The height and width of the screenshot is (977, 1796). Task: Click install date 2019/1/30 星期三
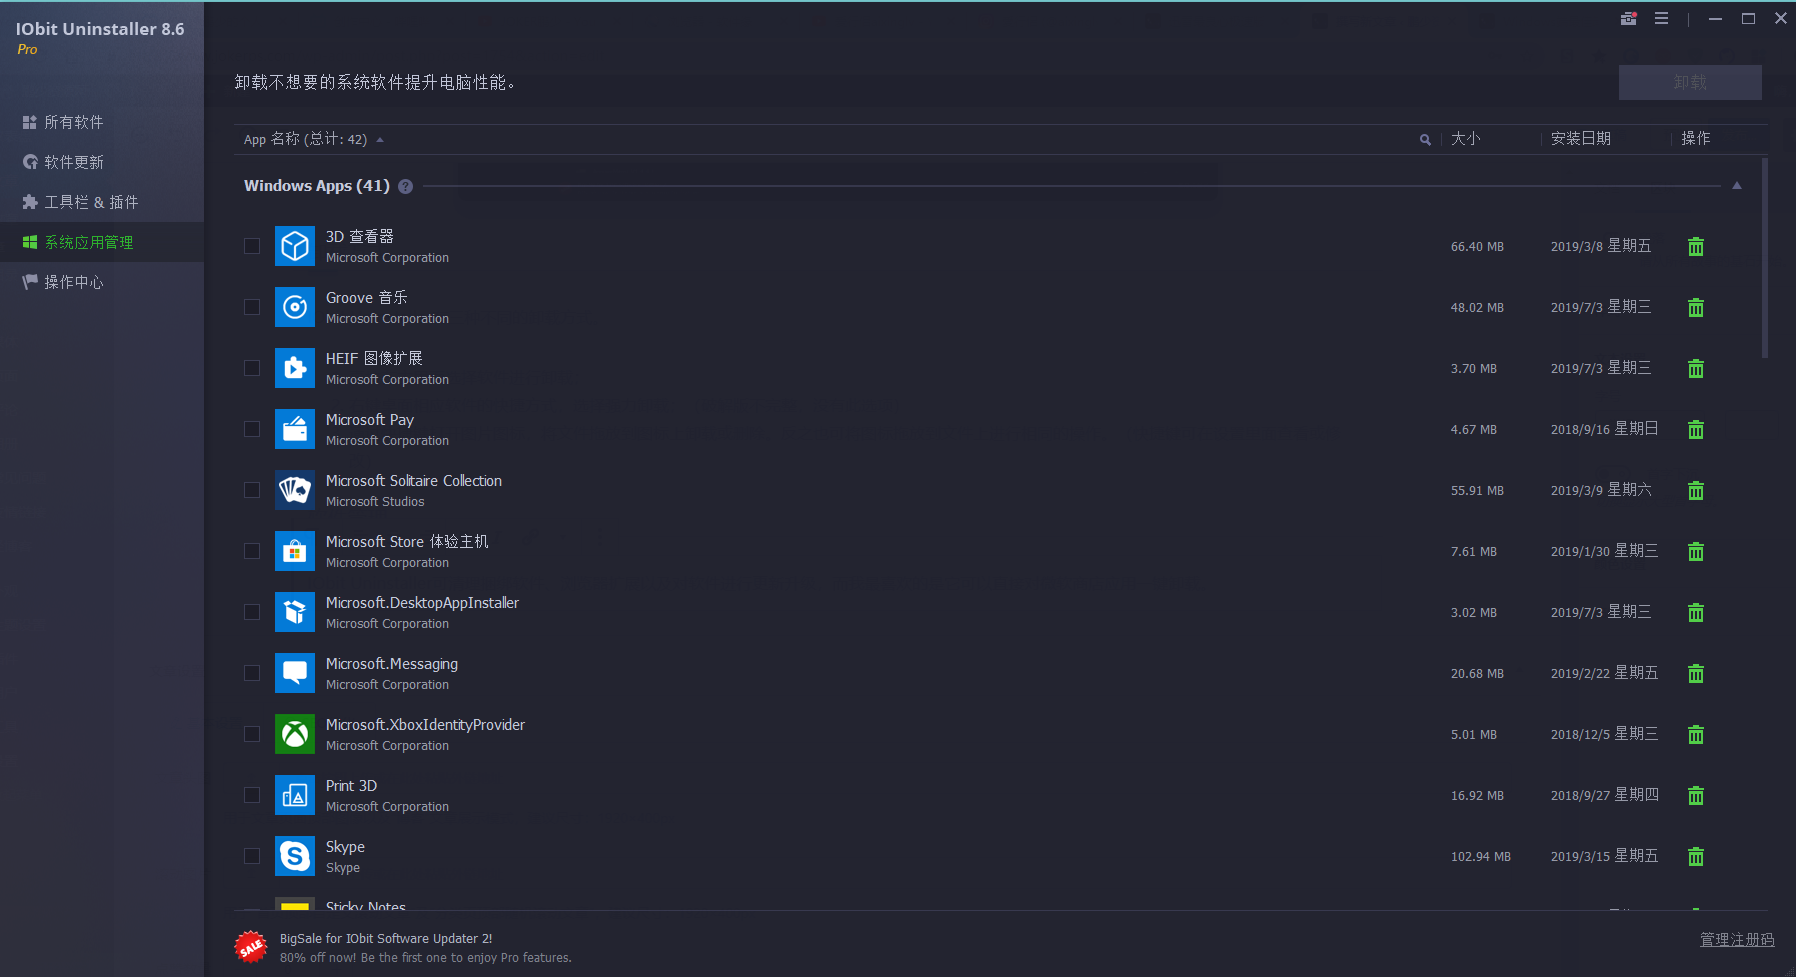point(1604,551)
